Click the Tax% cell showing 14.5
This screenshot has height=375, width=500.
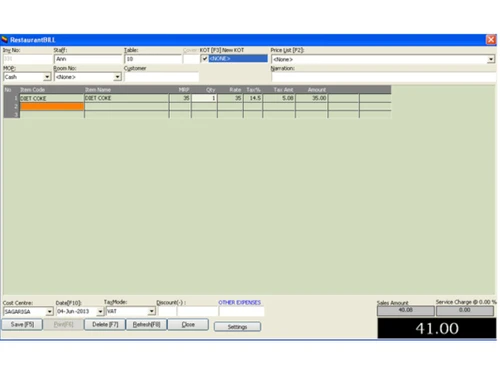pos(253,98)
